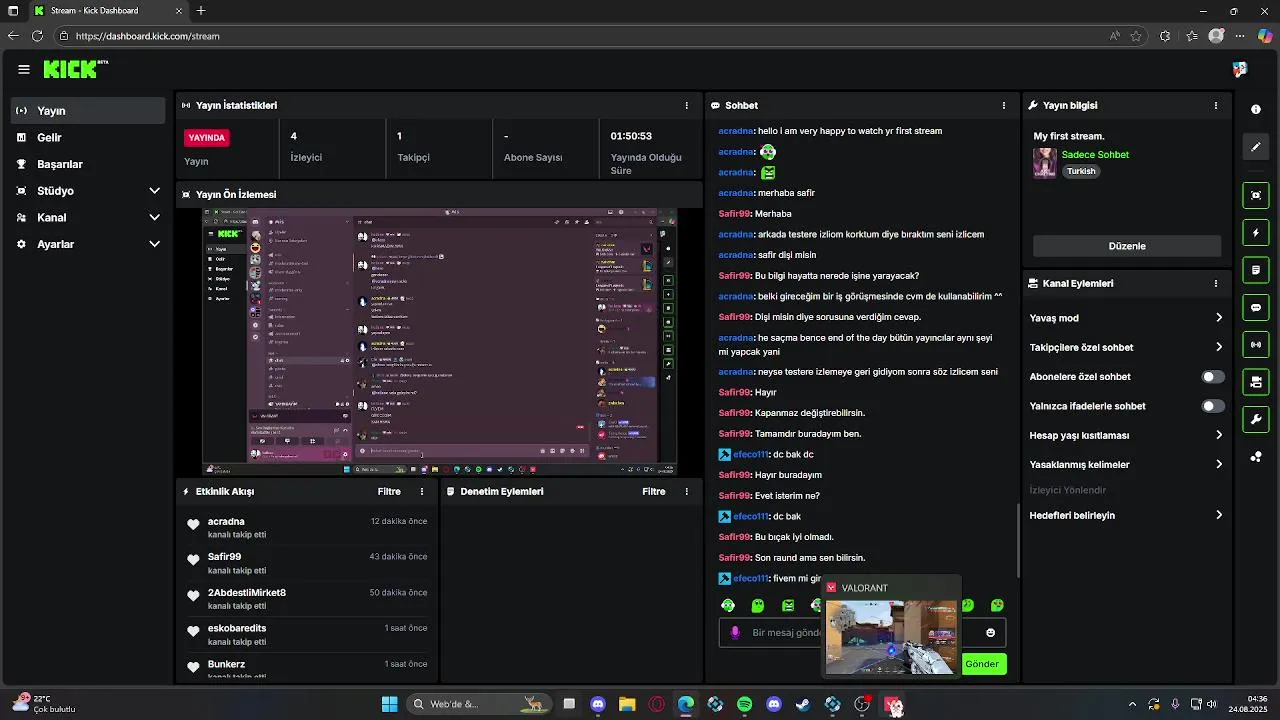This screenshot has width=1280, height=720.
Task: Open Etkinlik Akışı three-dot menu
Action: coord(422,491)
